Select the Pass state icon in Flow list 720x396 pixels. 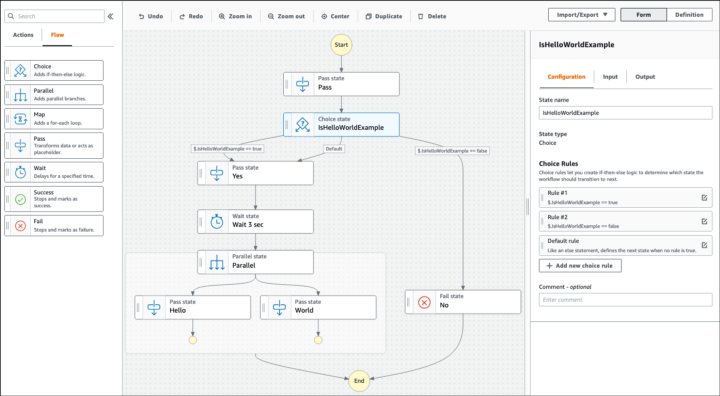tap(20, 146)
